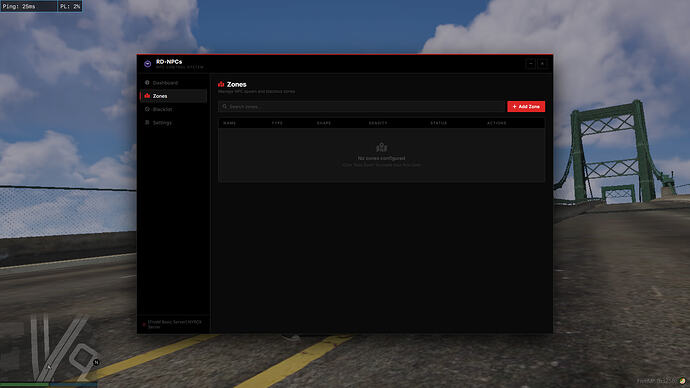This screenshot has width=690, height=388.
Task: Open the Blacklist sidebar section
Action: click(173, 109)
